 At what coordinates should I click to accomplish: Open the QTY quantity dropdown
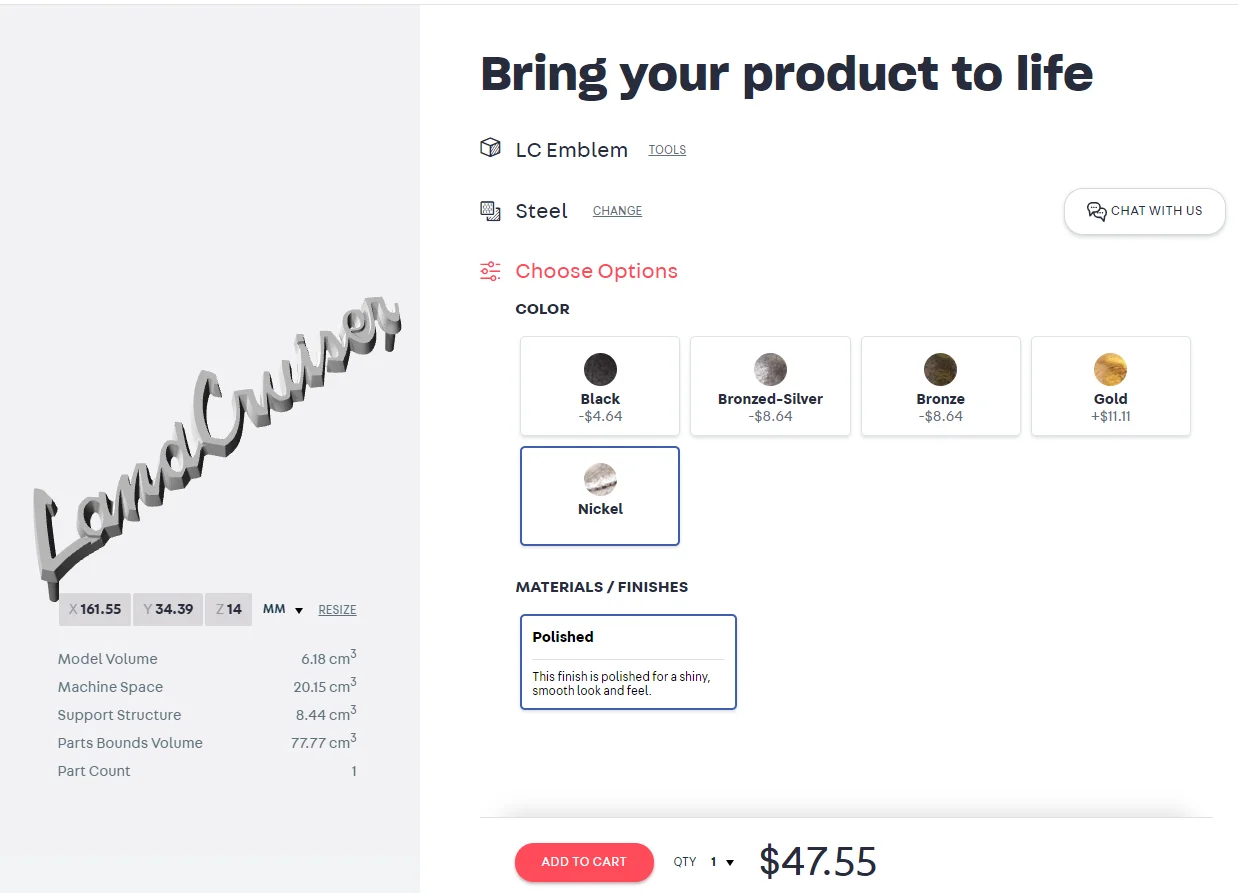click(722, 862)
